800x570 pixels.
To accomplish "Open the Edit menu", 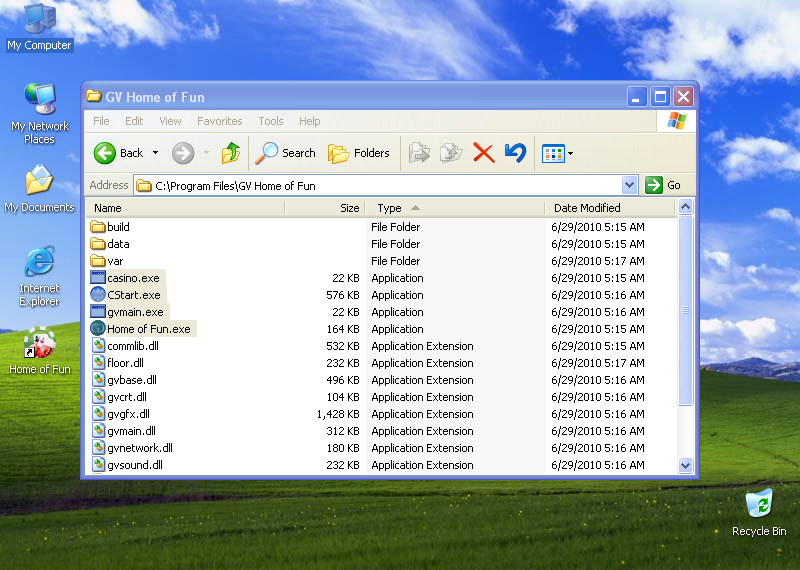I will pyautogui.click(x=134, y=121).
